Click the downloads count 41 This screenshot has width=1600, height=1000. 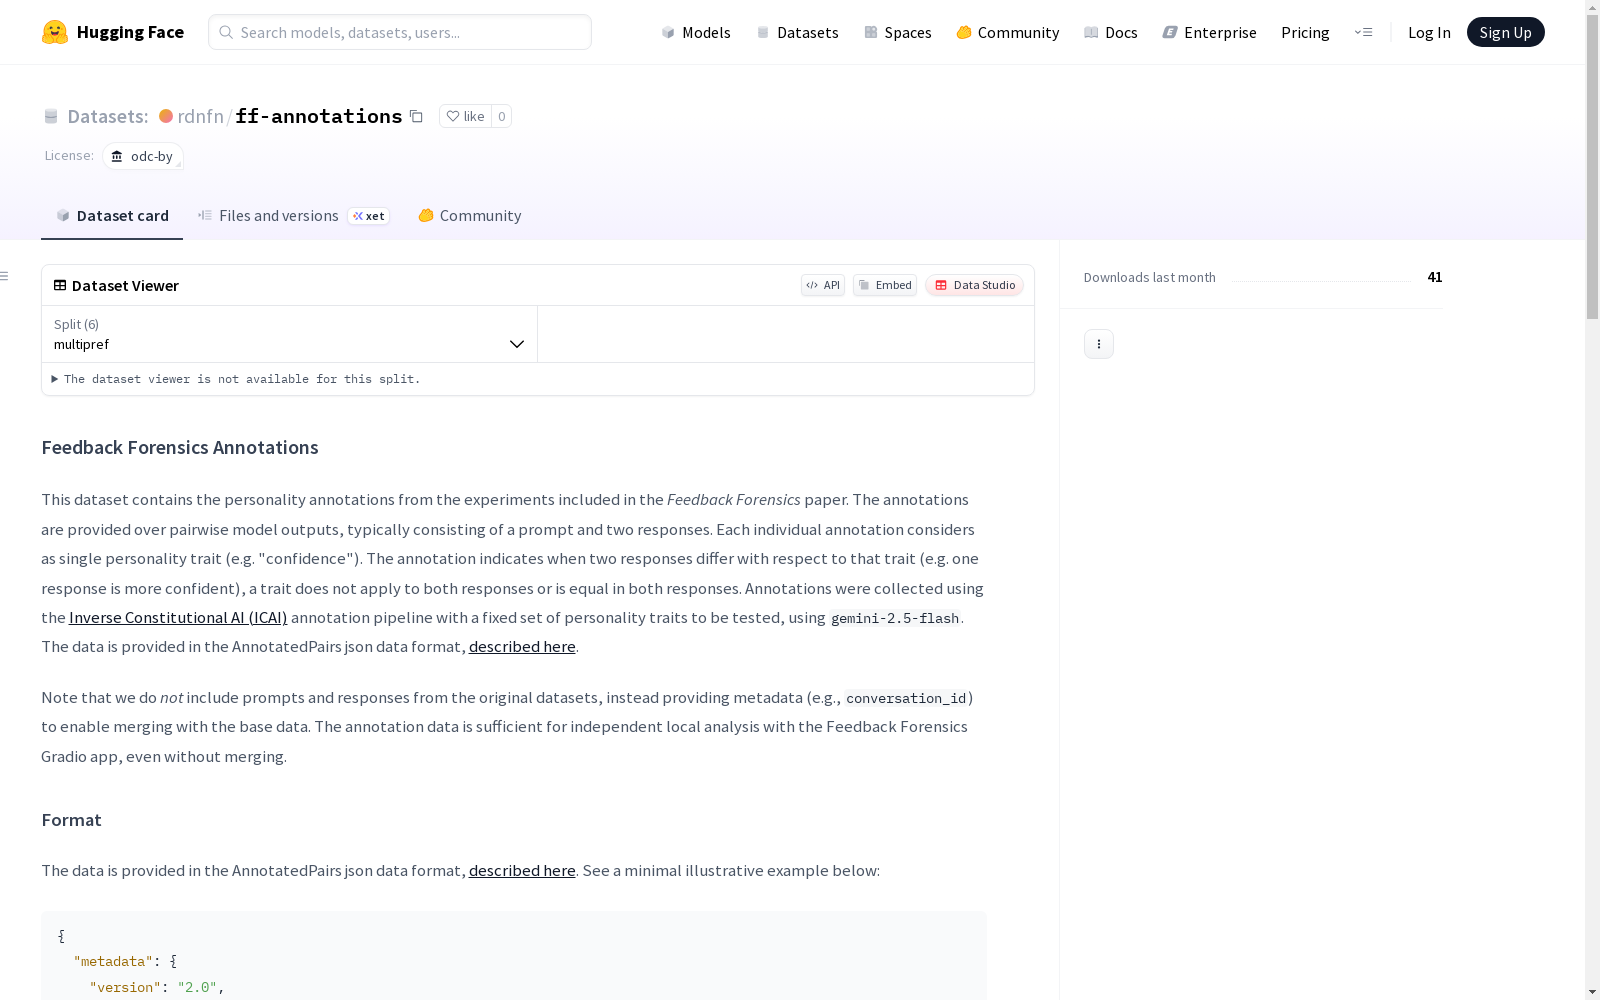click(1435, 277)
